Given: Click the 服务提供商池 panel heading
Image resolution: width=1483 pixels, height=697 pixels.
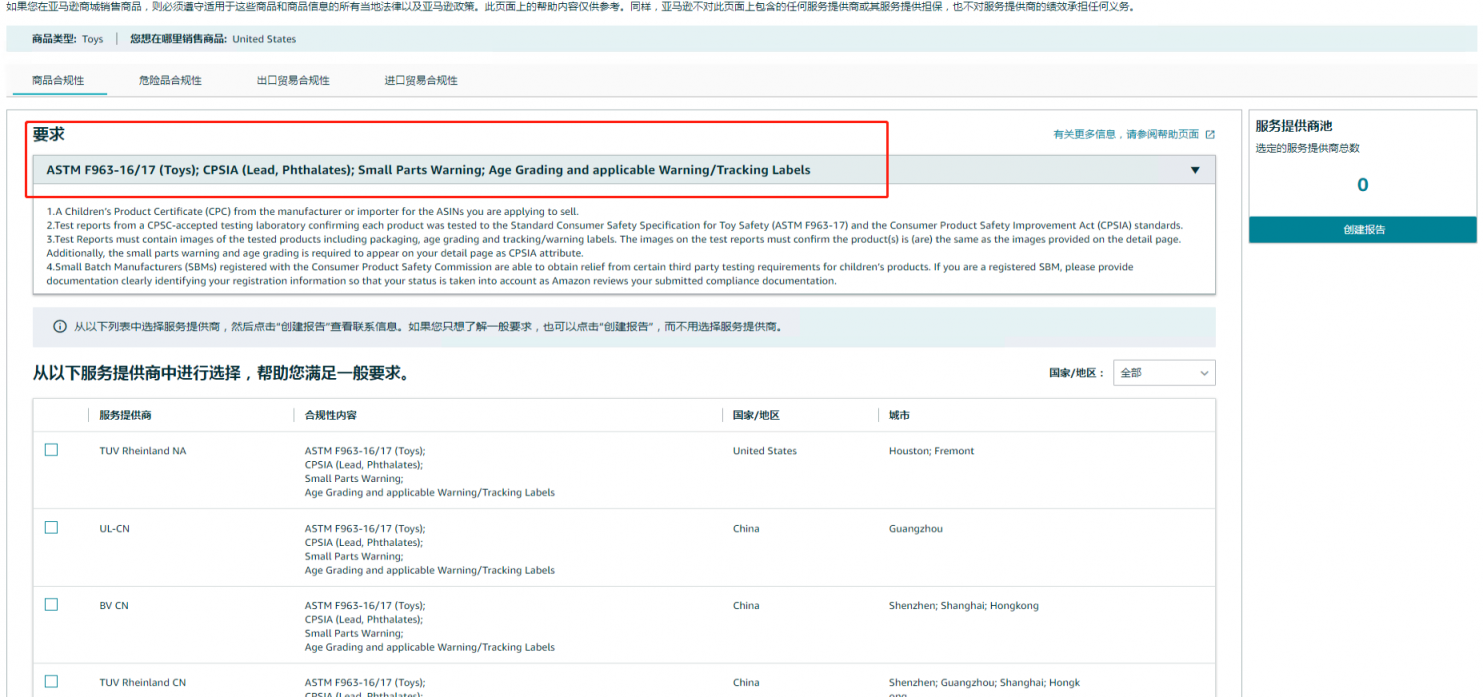Looking at the screenshot, I should (x=1294, y=126).
